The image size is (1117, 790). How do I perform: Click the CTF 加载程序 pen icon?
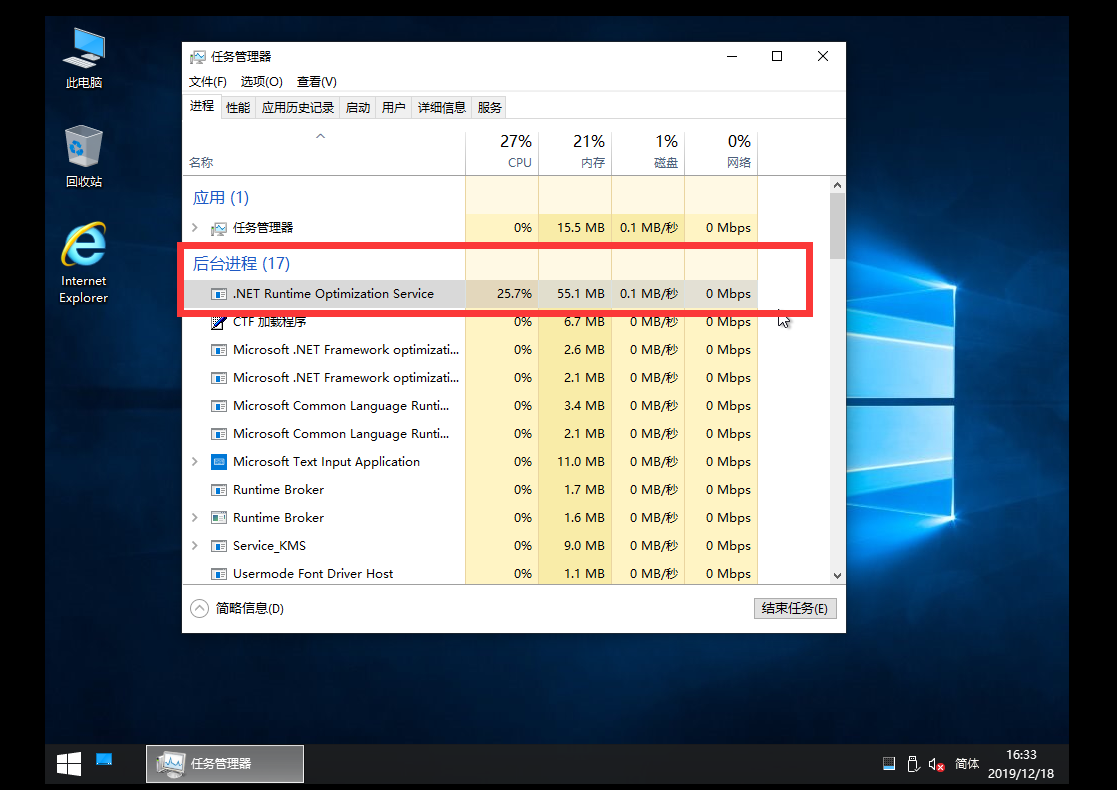219,322
